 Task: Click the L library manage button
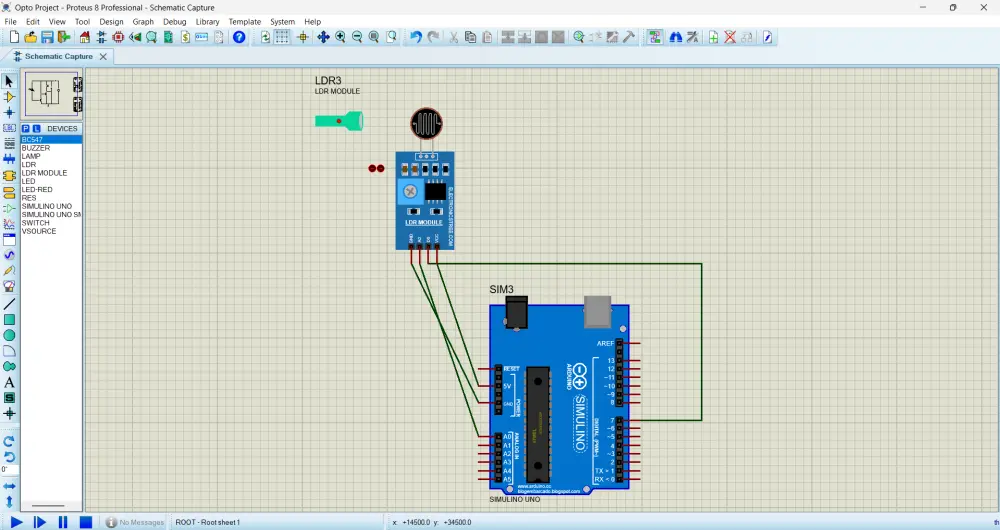point(36,128)
